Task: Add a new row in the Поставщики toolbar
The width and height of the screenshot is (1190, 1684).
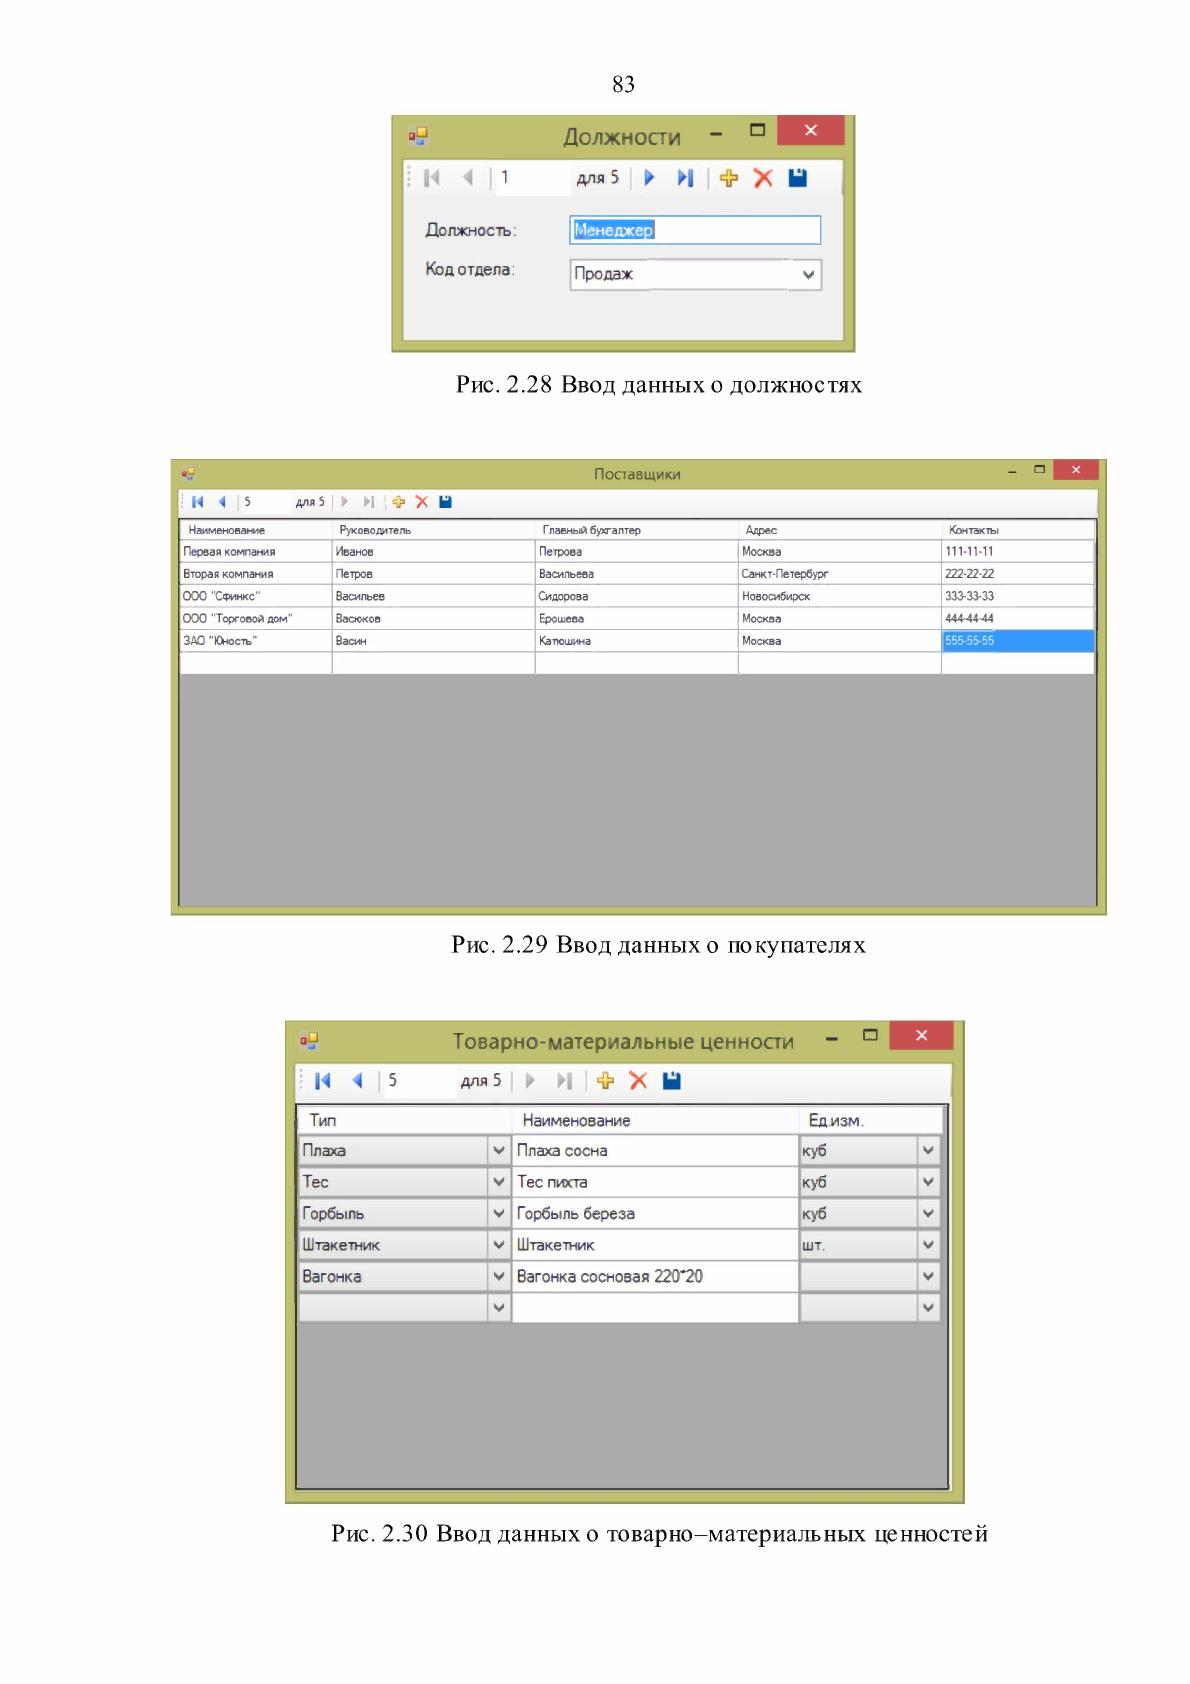Action: [x=398, y=502]
